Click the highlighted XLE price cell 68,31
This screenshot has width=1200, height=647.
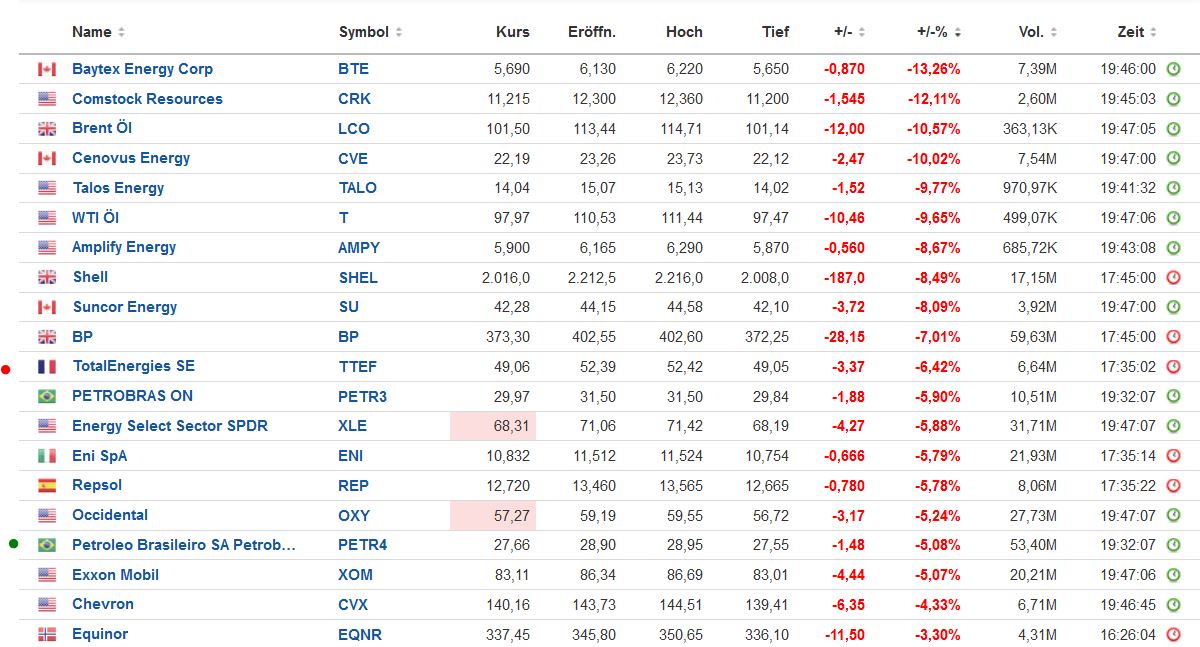(x=493, y=426)
